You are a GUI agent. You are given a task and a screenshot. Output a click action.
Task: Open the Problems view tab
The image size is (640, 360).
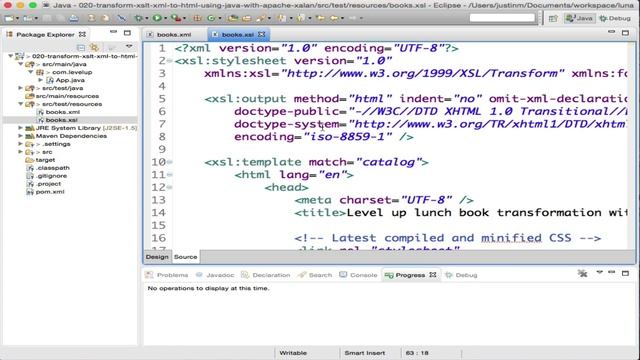(167, 275)
